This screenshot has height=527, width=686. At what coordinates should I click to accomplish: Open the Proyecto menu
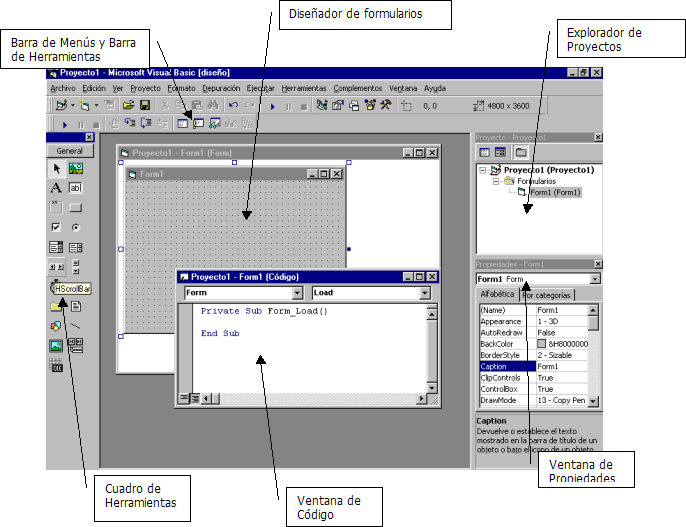[145, 88]
